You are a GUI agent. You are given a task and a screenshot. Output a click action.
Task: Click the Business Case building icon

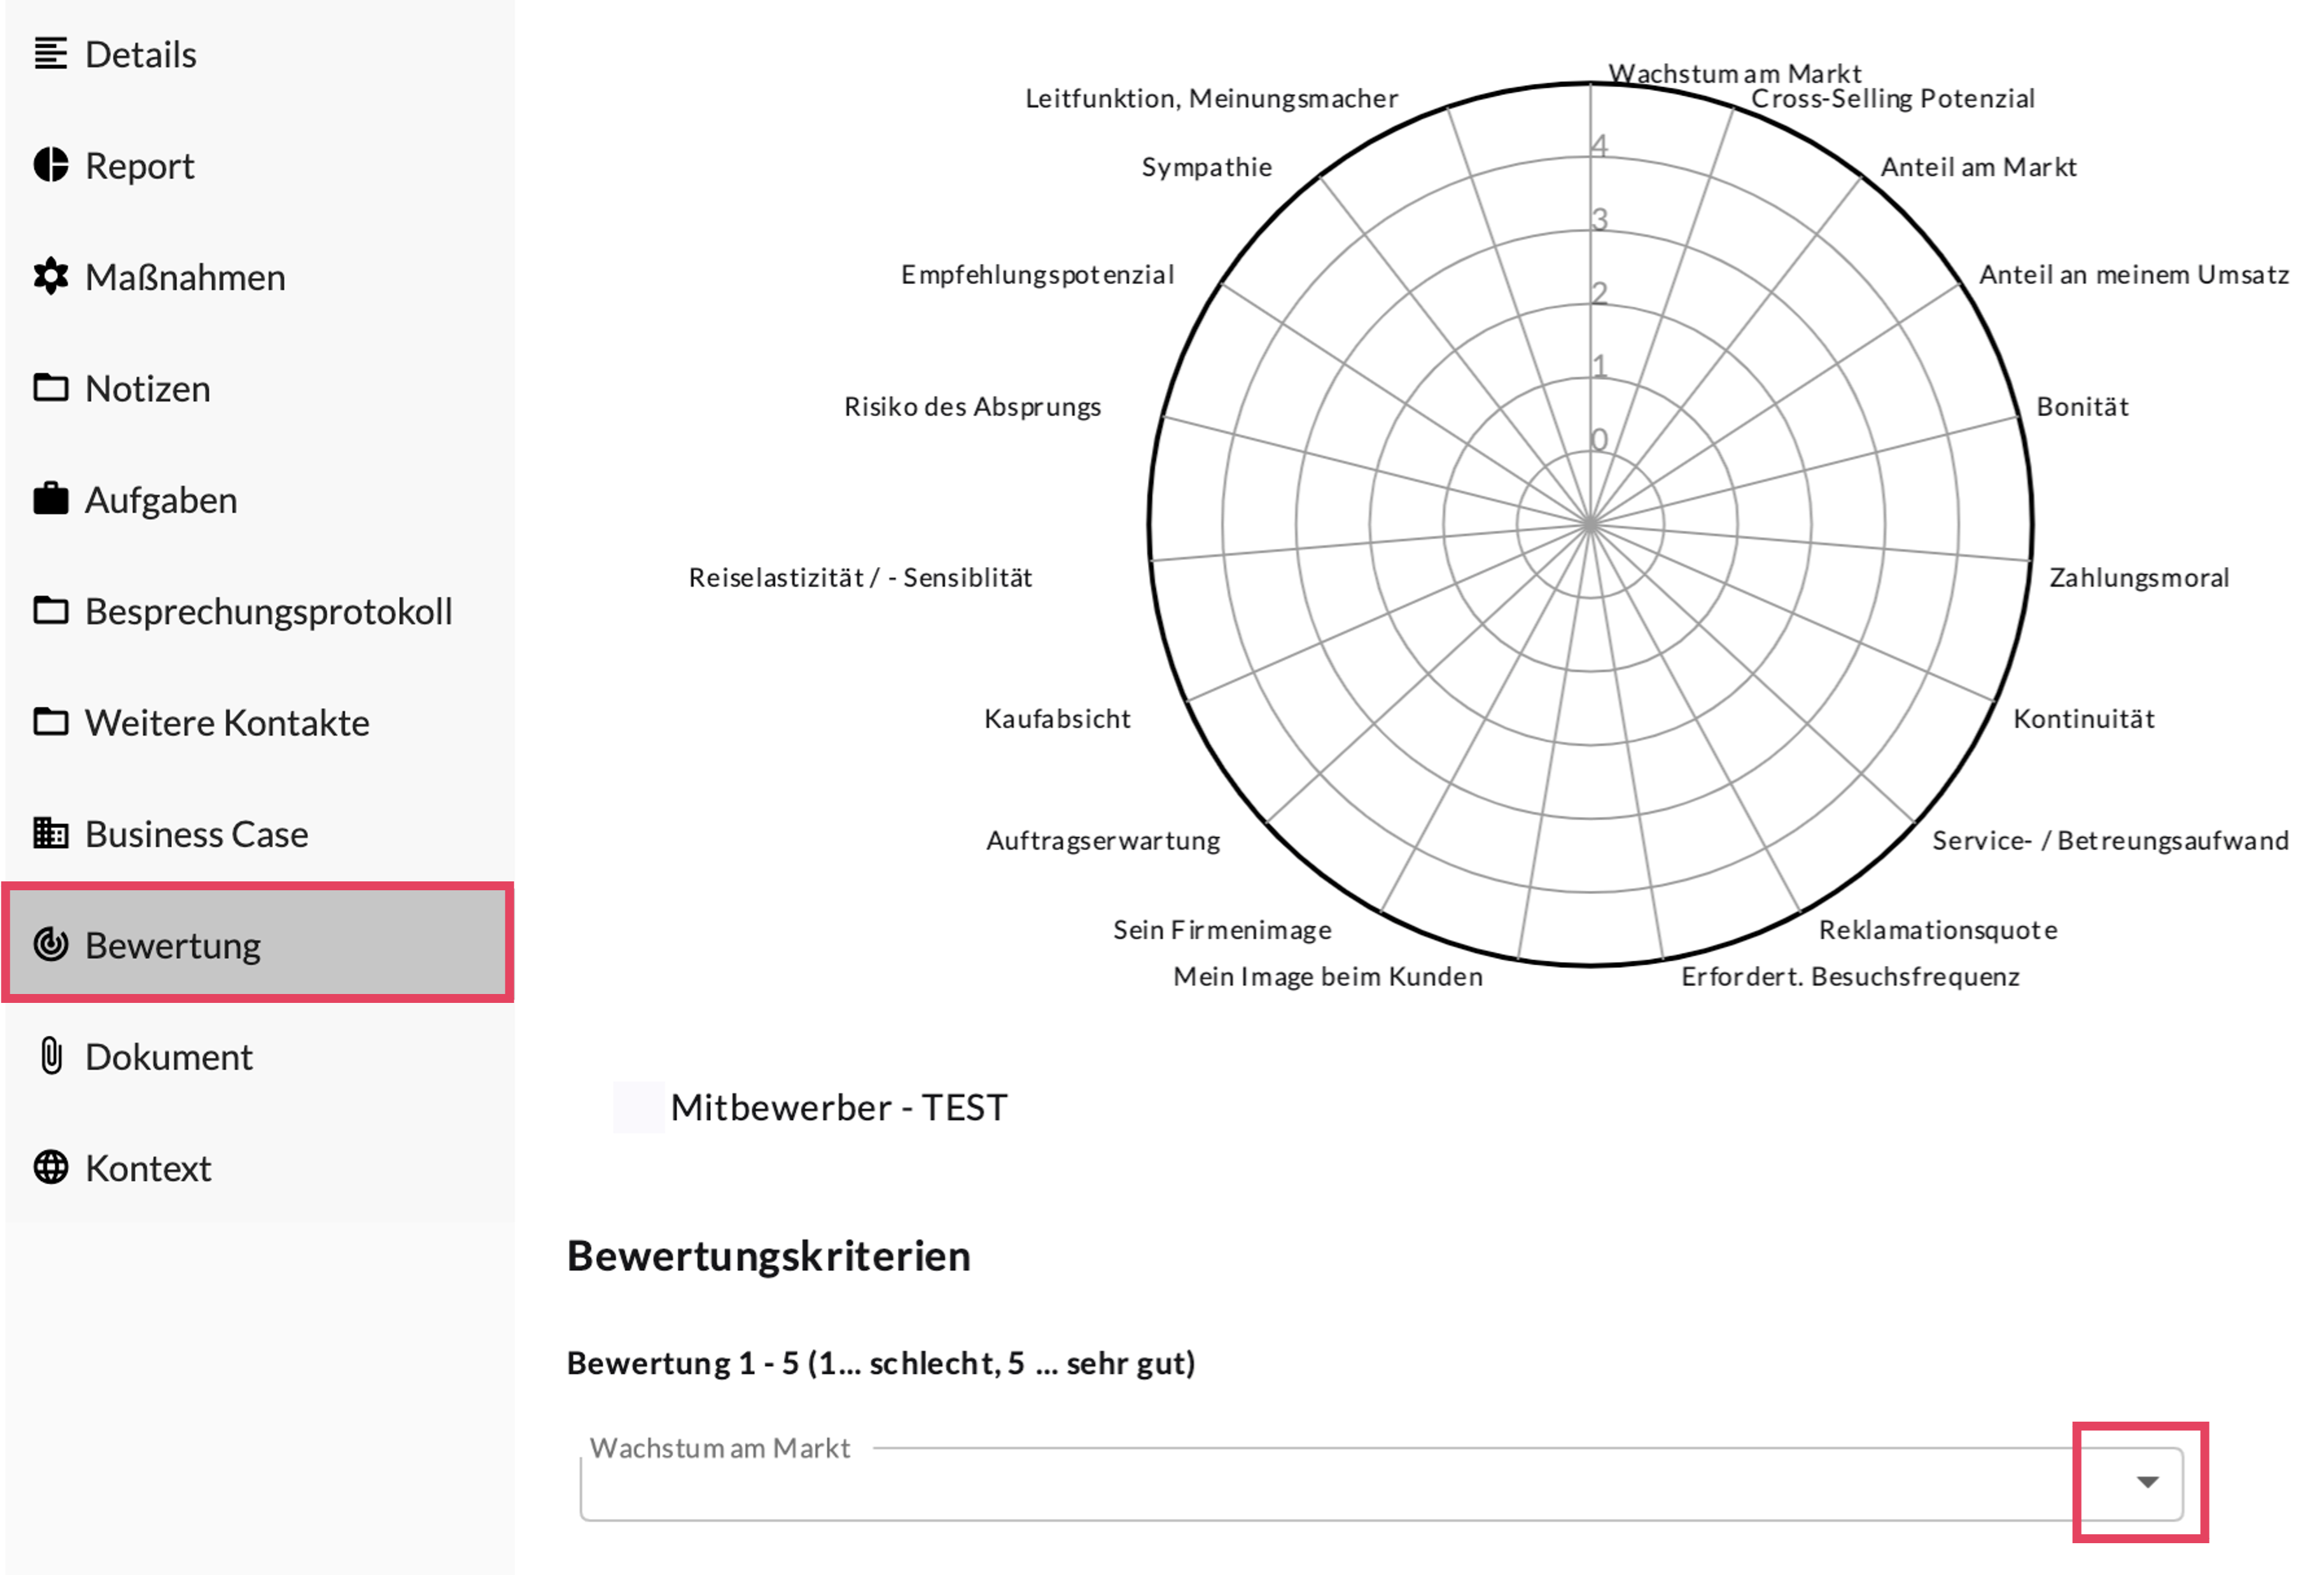point(50,833)
